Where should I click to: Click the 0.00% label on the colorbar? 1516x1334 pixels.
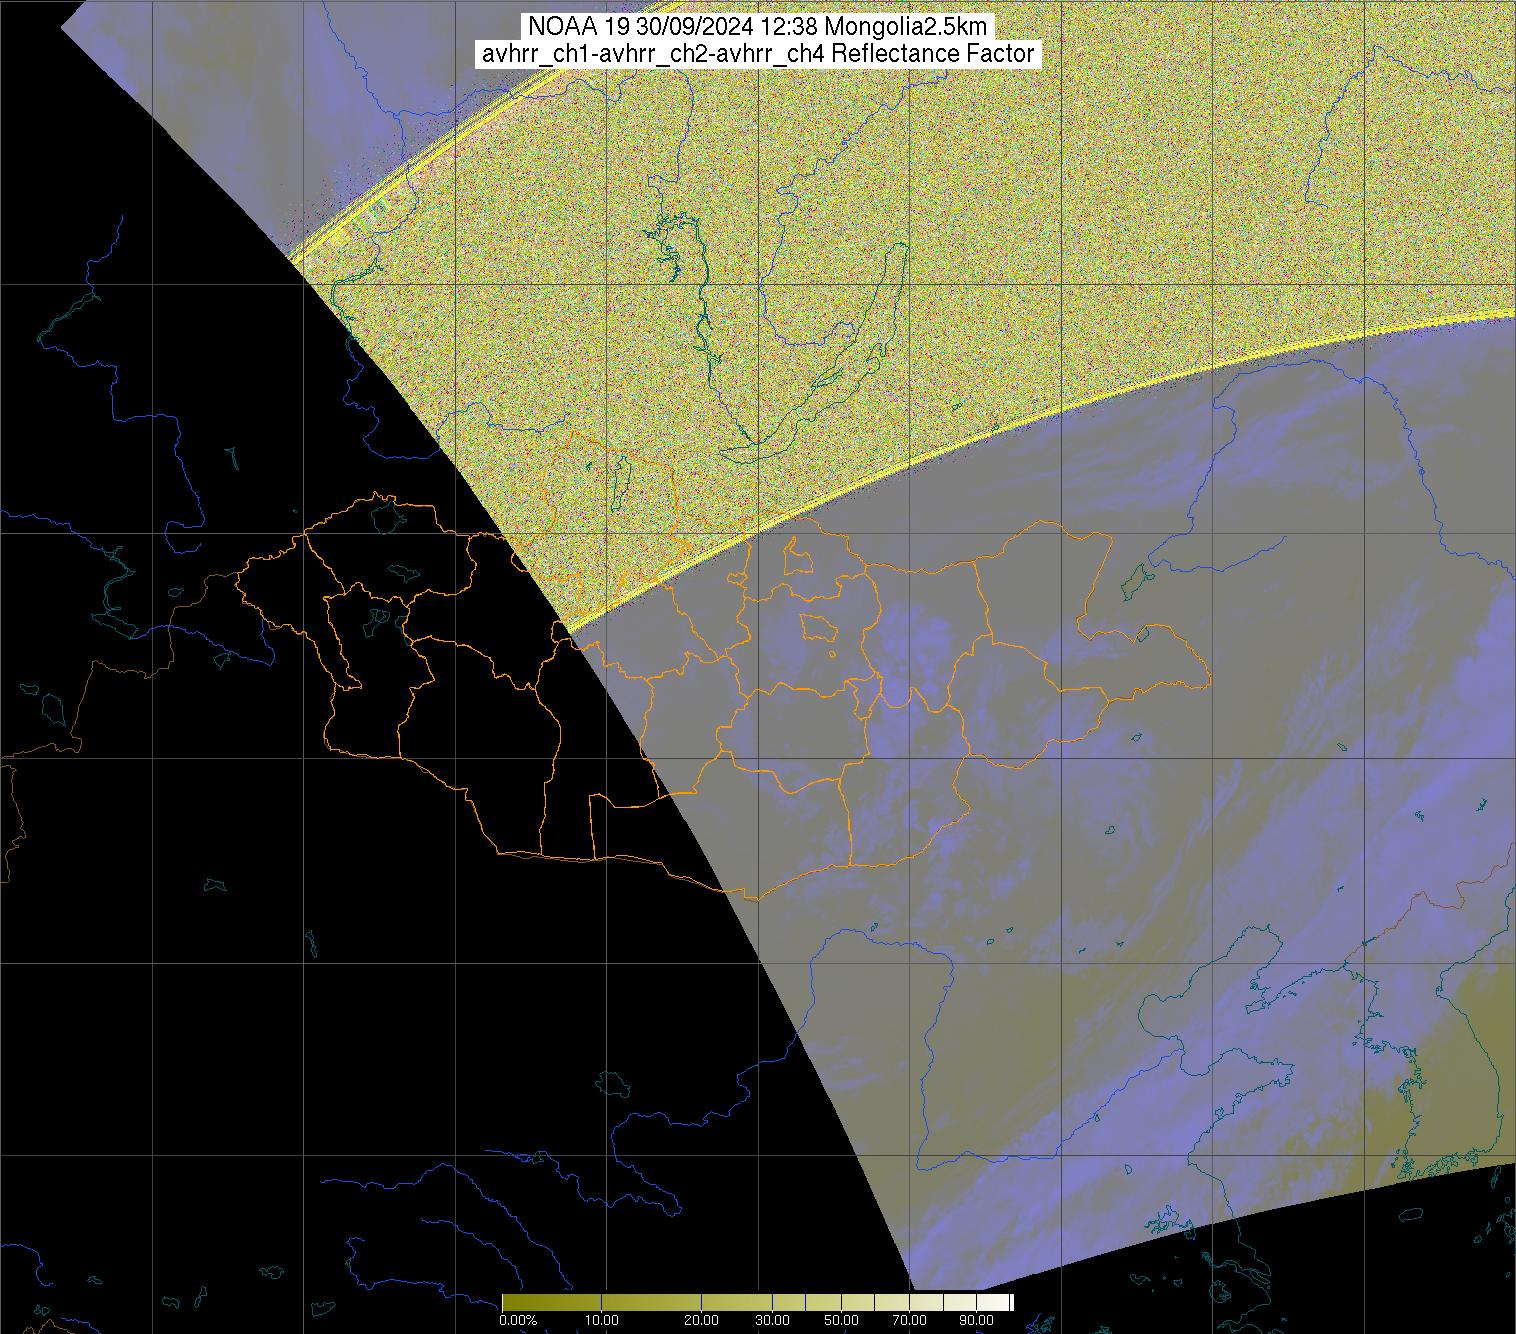point(517,1320)
